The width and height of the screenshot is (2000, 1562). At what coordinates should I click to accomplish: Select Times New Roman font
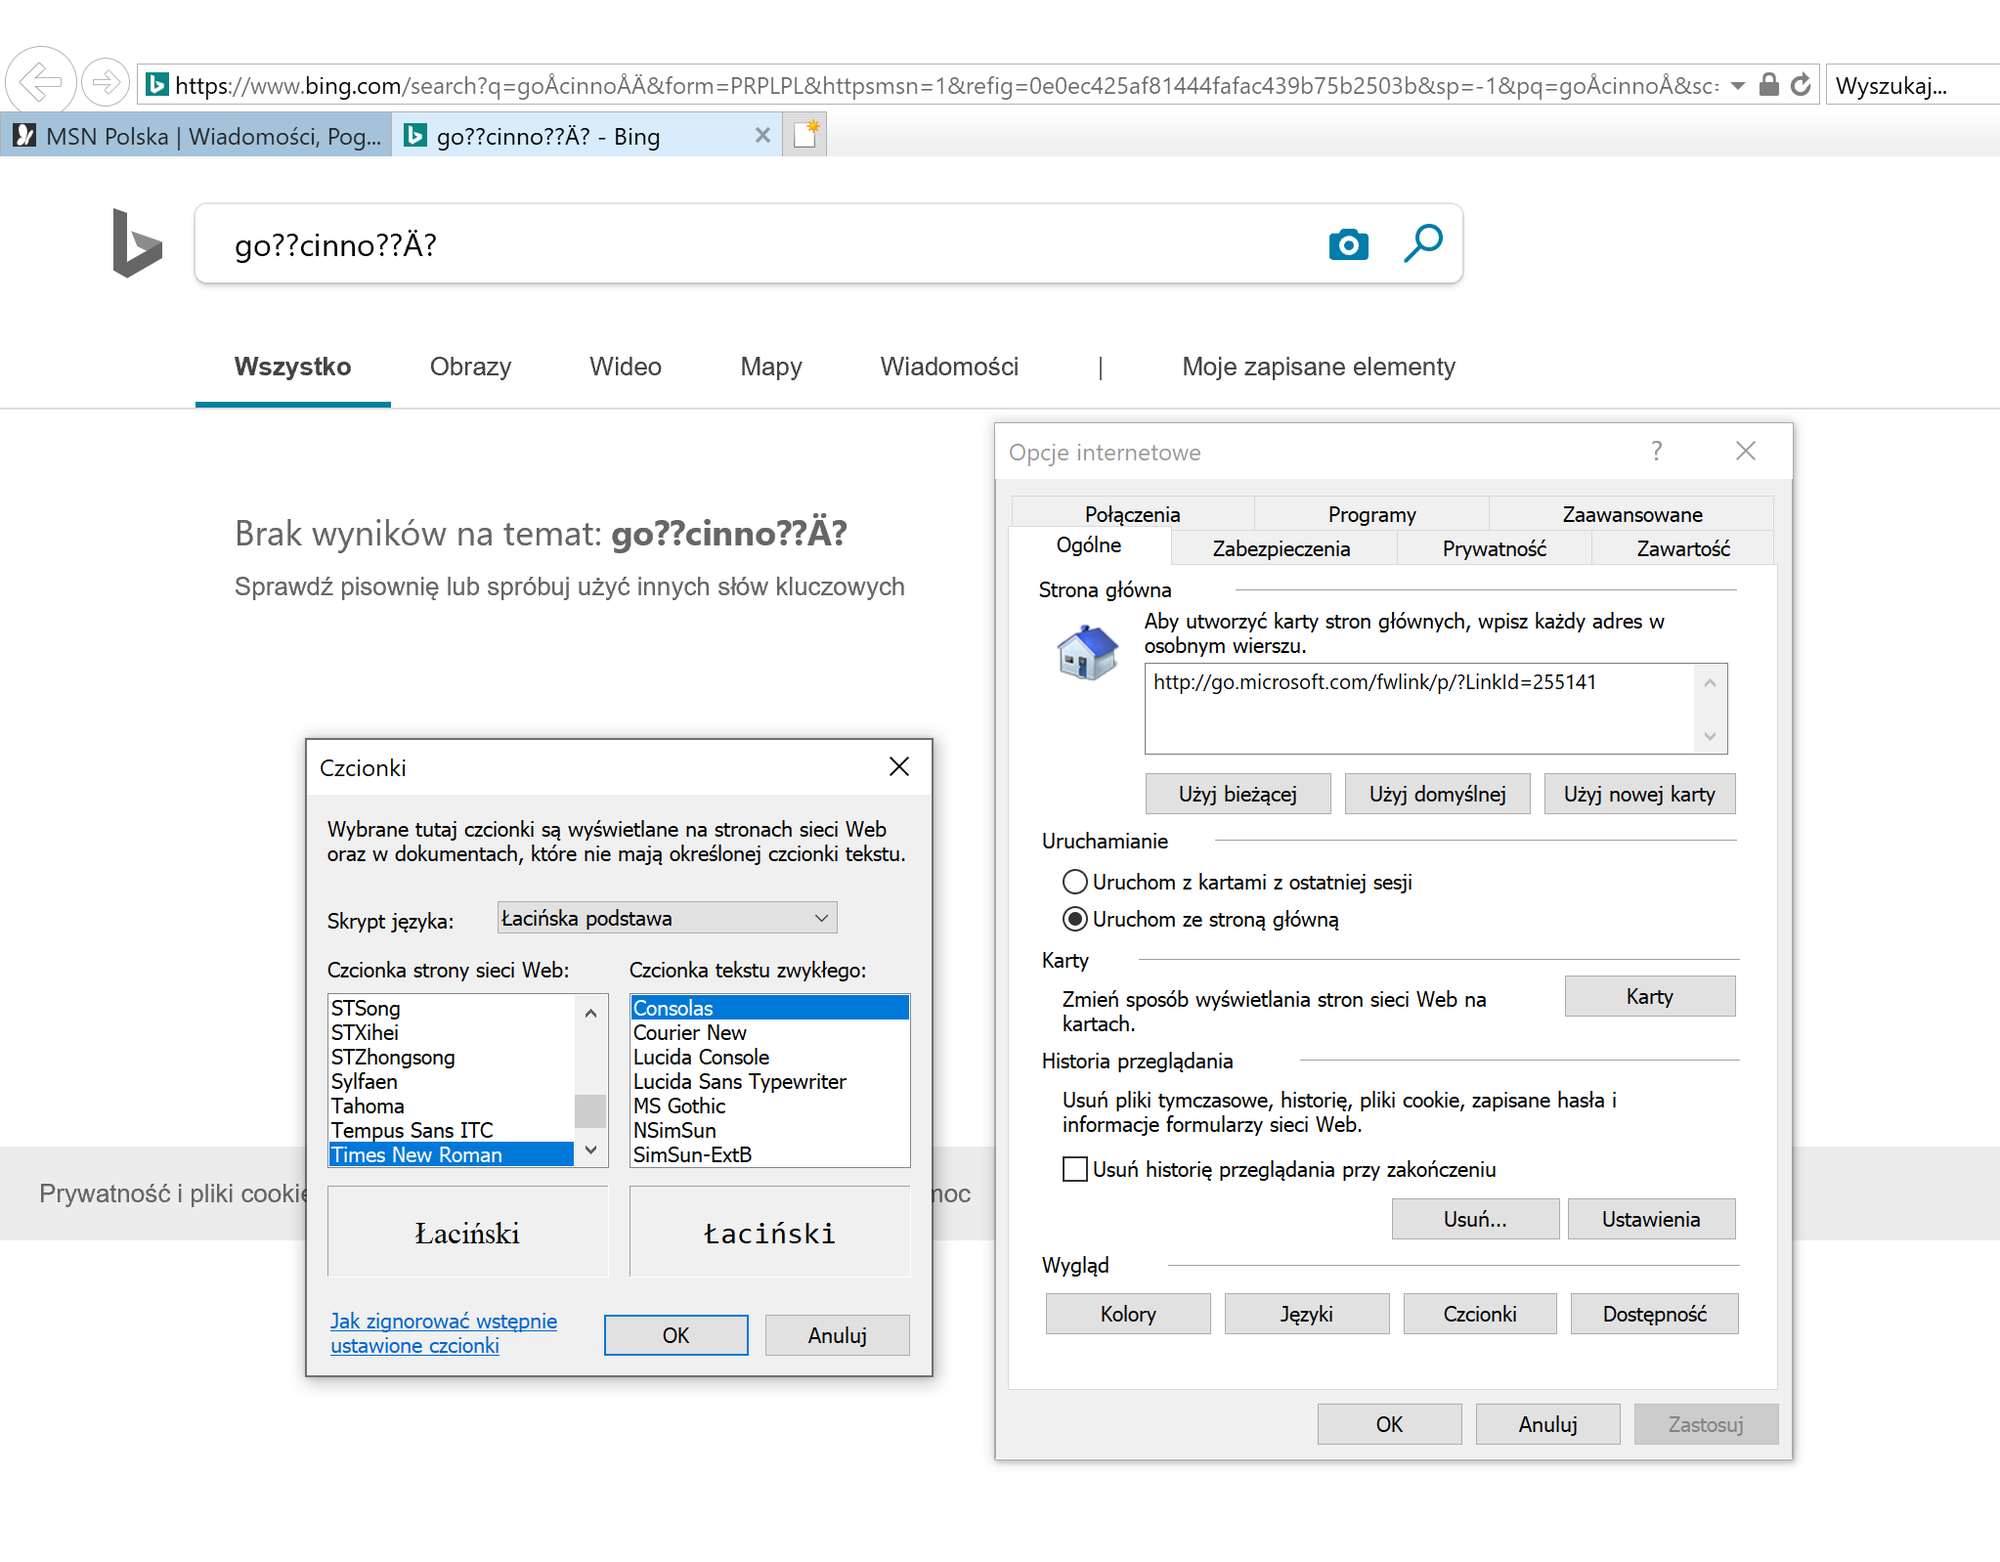coord(451,1155)
